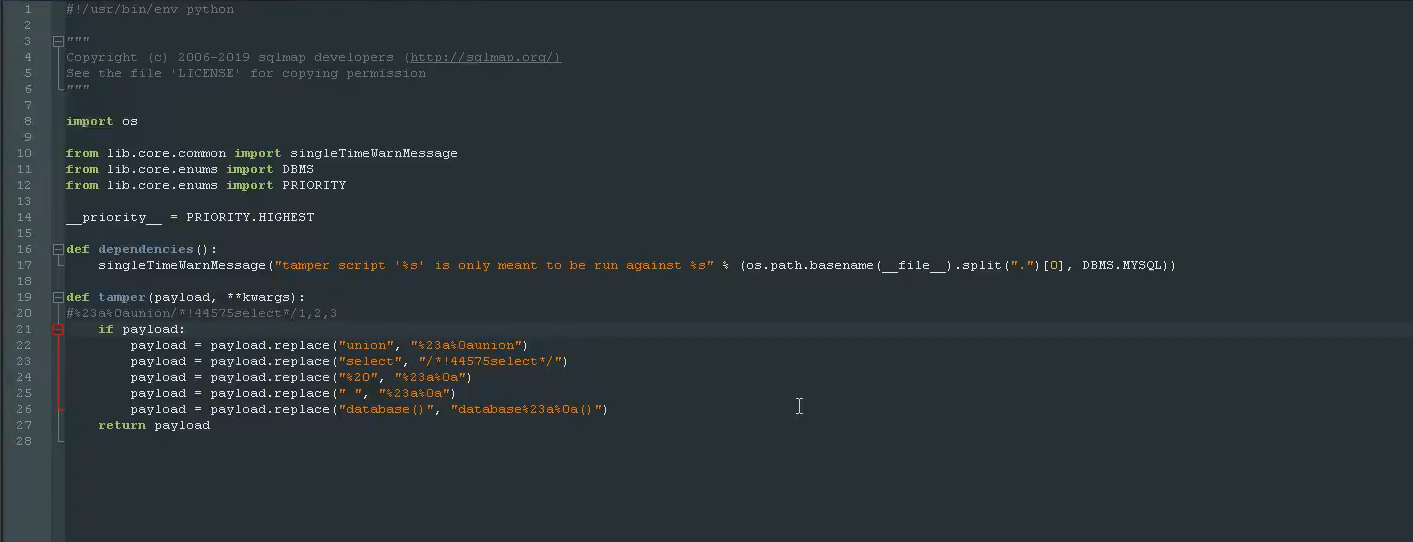Click 'DBMS.MYSQL' at end of line 17

pos(1122,265)
